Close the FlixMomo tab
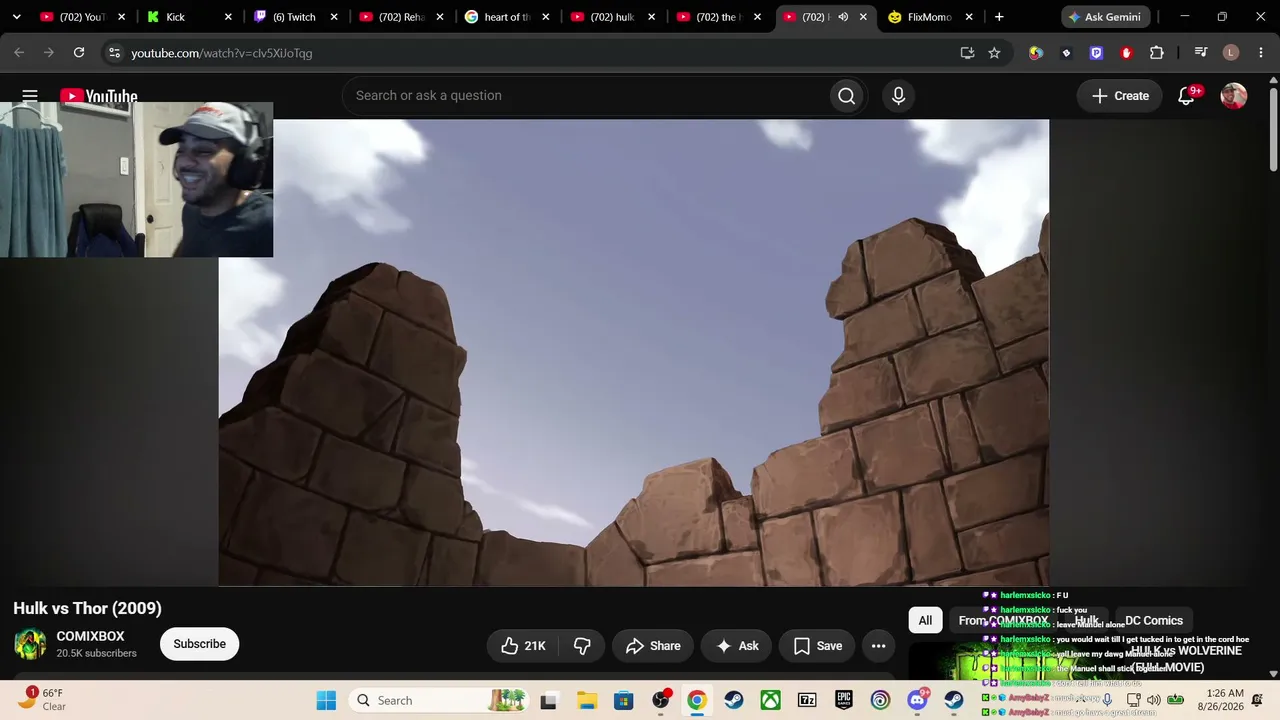1280x720 pixels. point(969,17)
